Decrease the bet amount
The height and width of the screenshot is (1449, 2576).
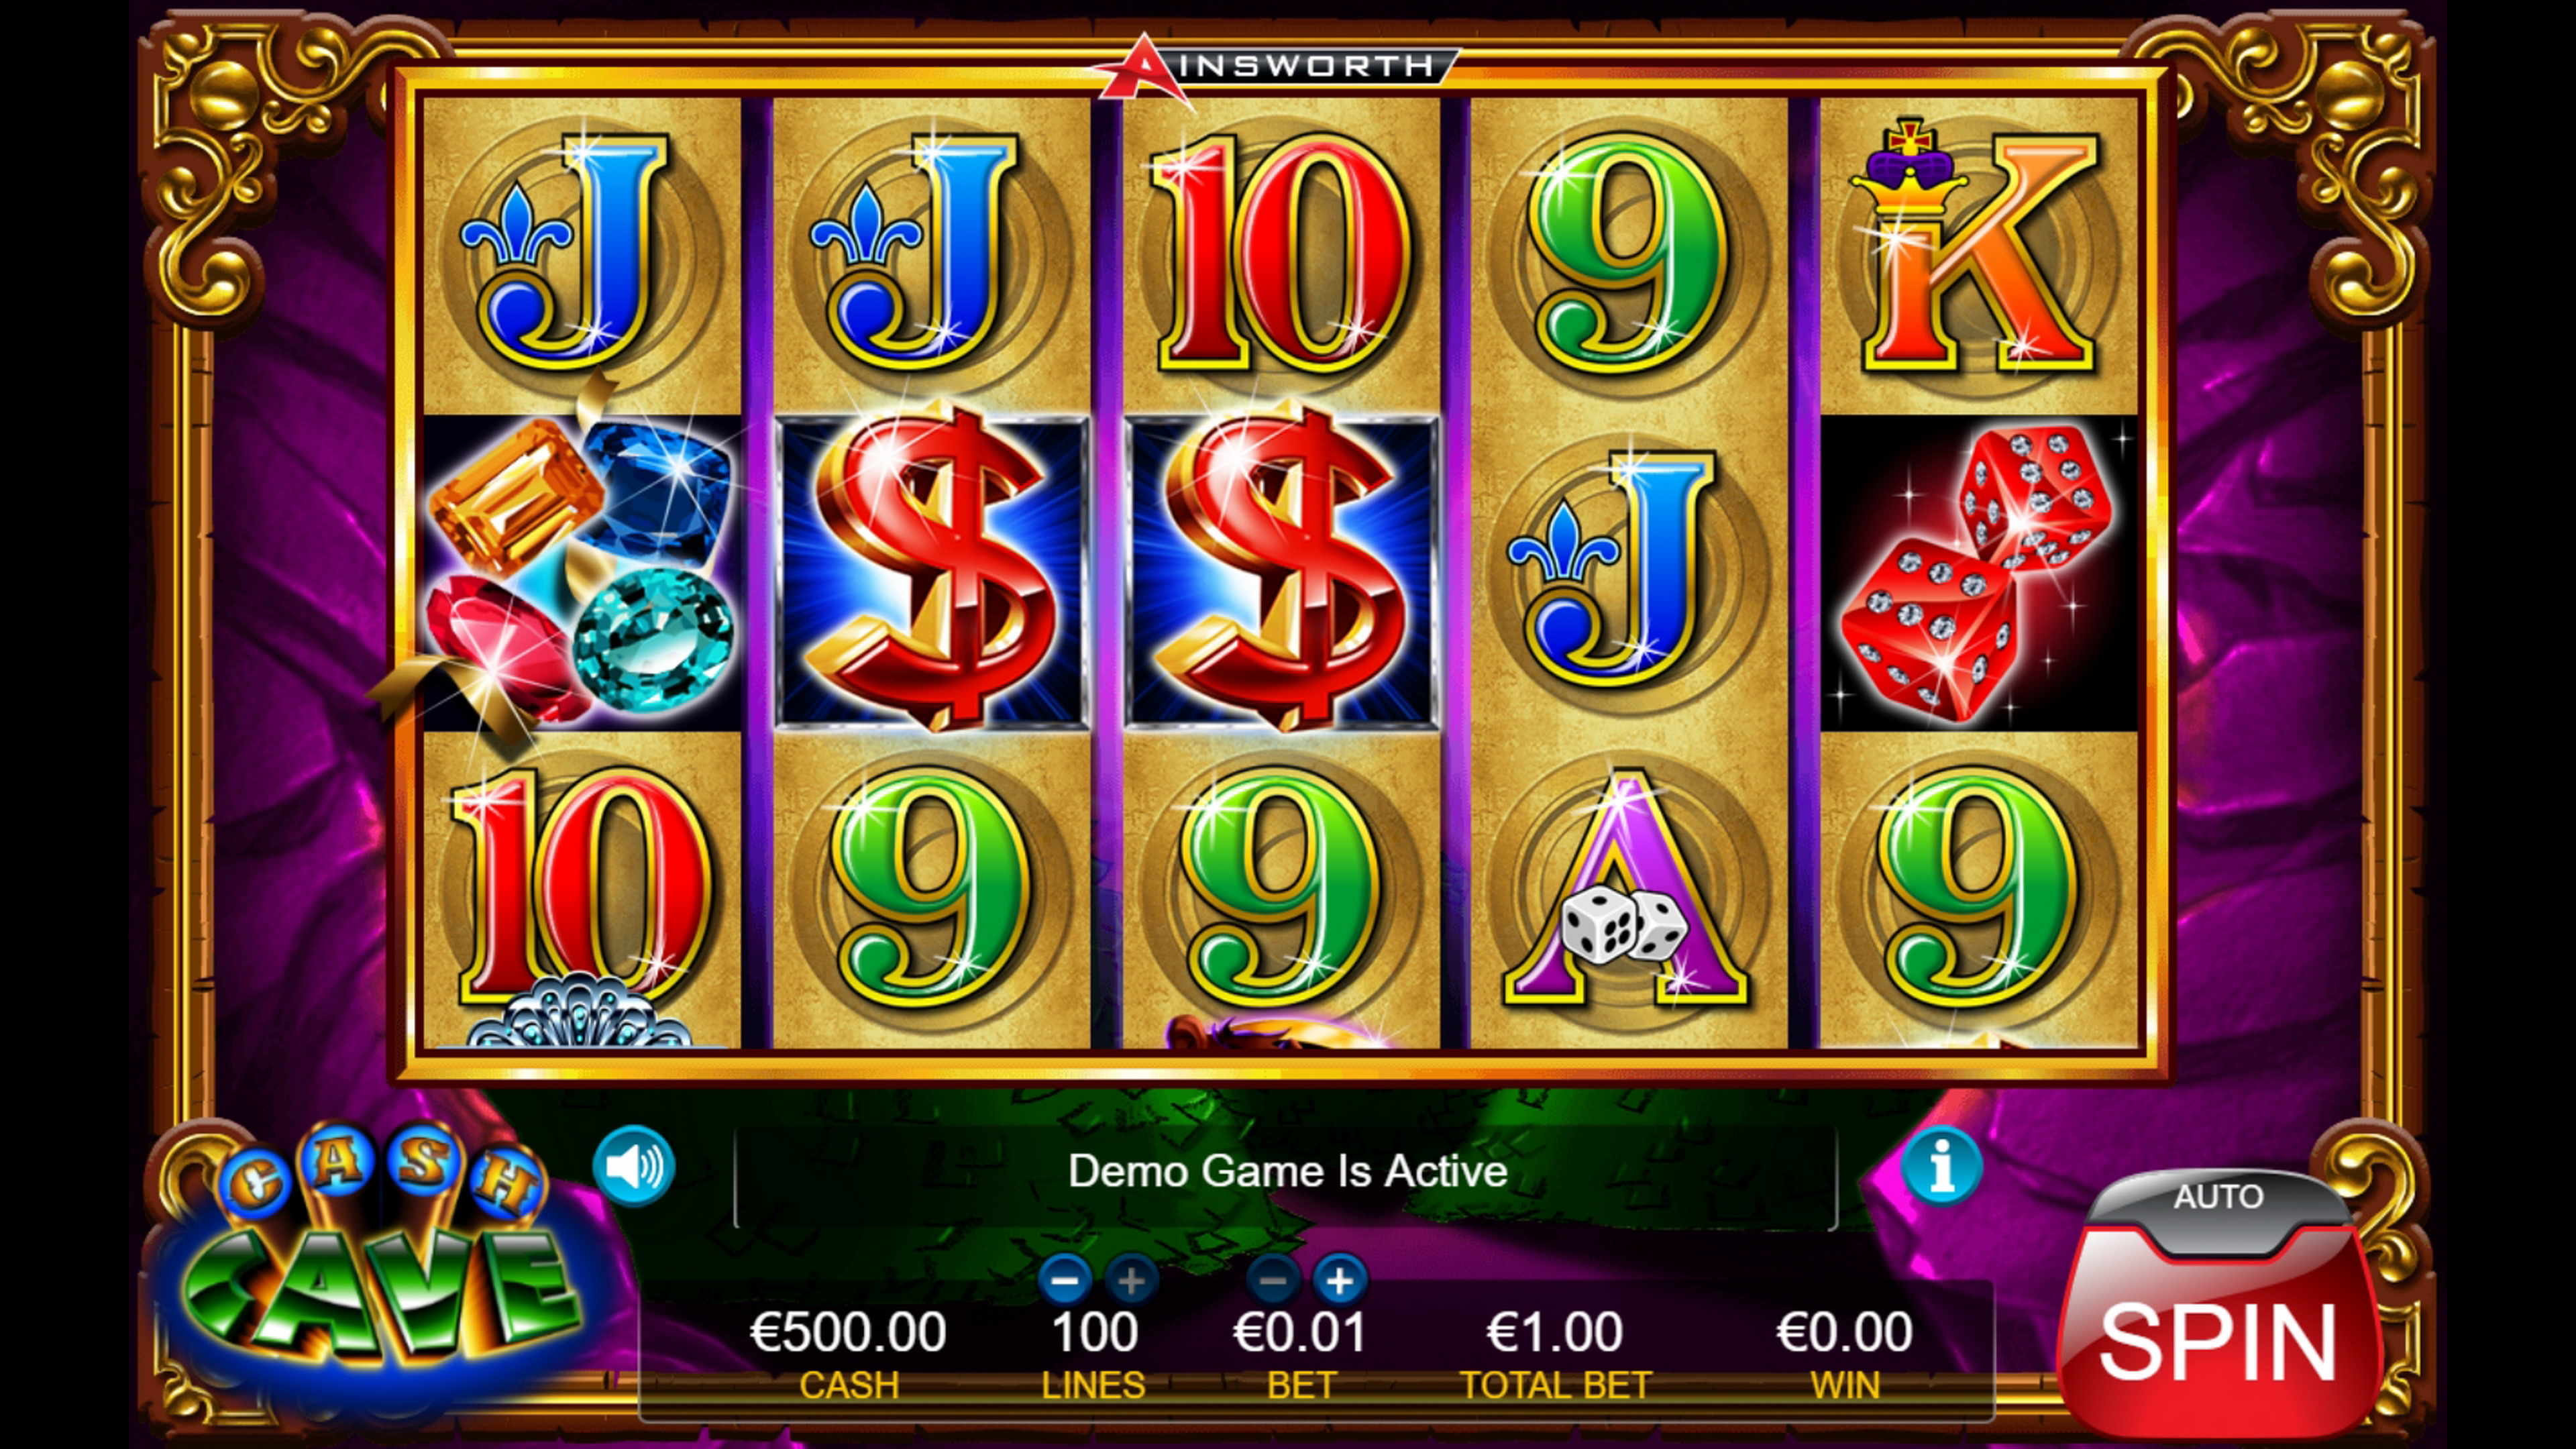pyautogui.click(x=1273, y=1280)
